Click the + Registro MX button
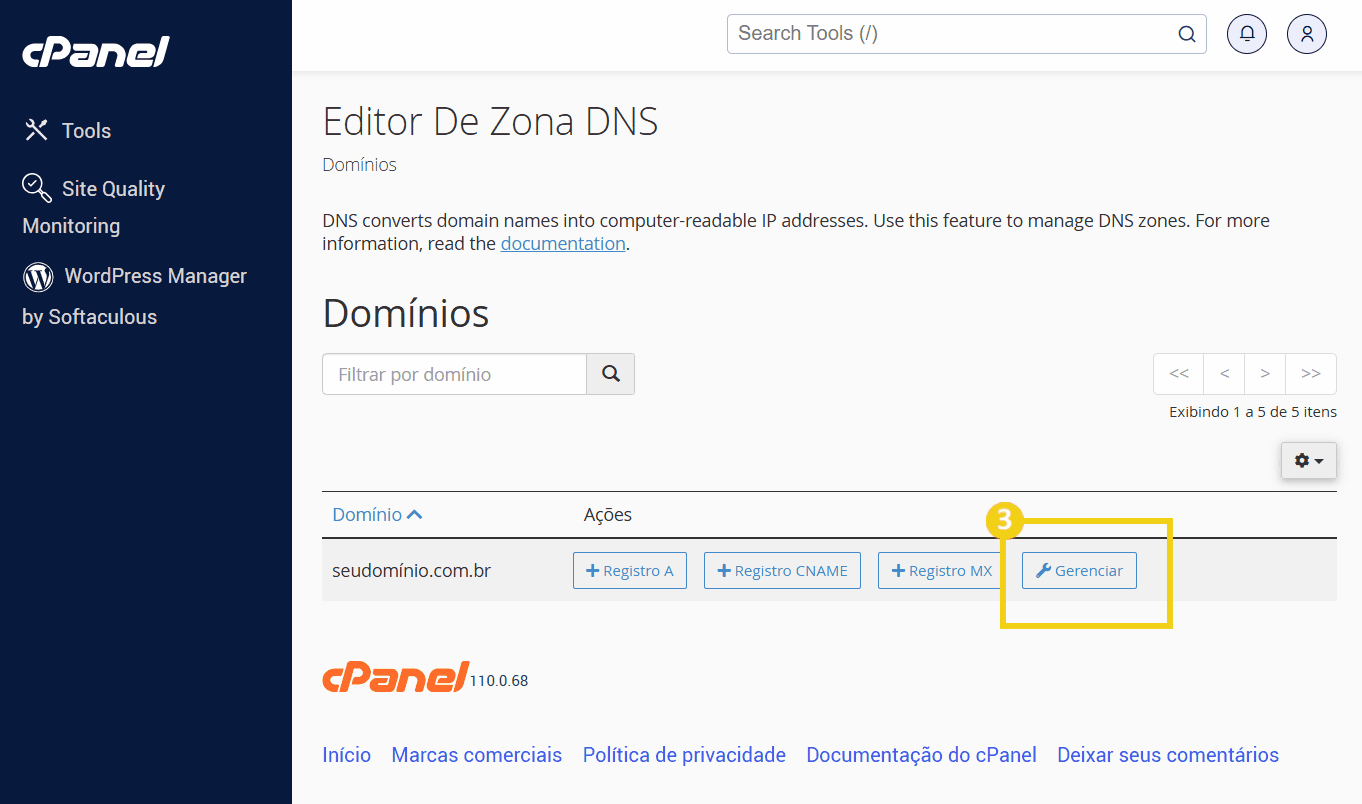 941,570
